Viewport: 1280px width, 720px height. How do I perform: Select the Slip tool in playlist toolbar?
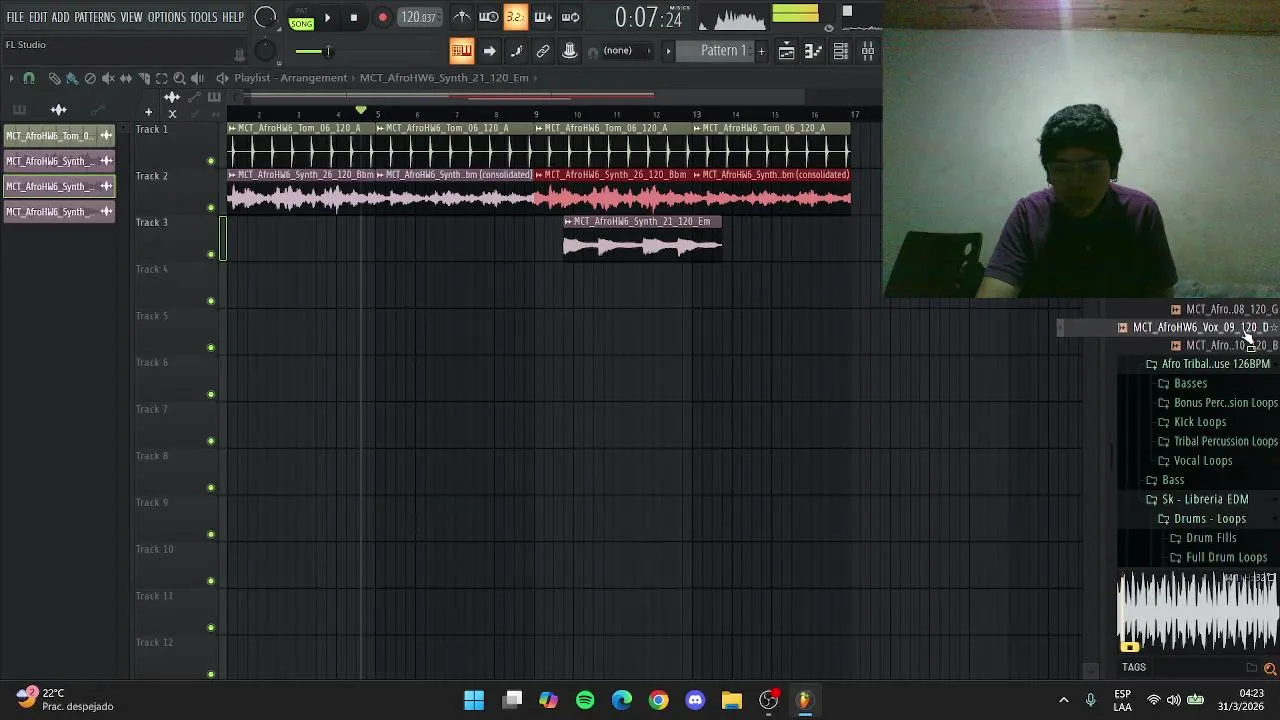point(126,78)
